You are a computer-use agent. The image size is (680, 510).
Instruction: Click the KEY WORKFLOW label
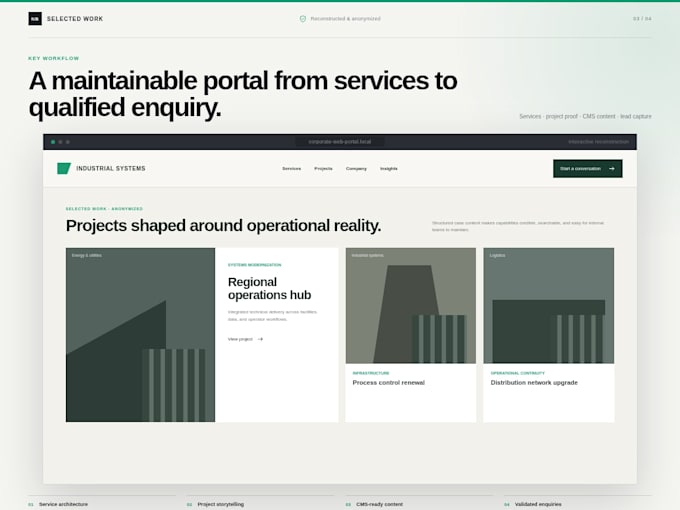coord(54,58)
